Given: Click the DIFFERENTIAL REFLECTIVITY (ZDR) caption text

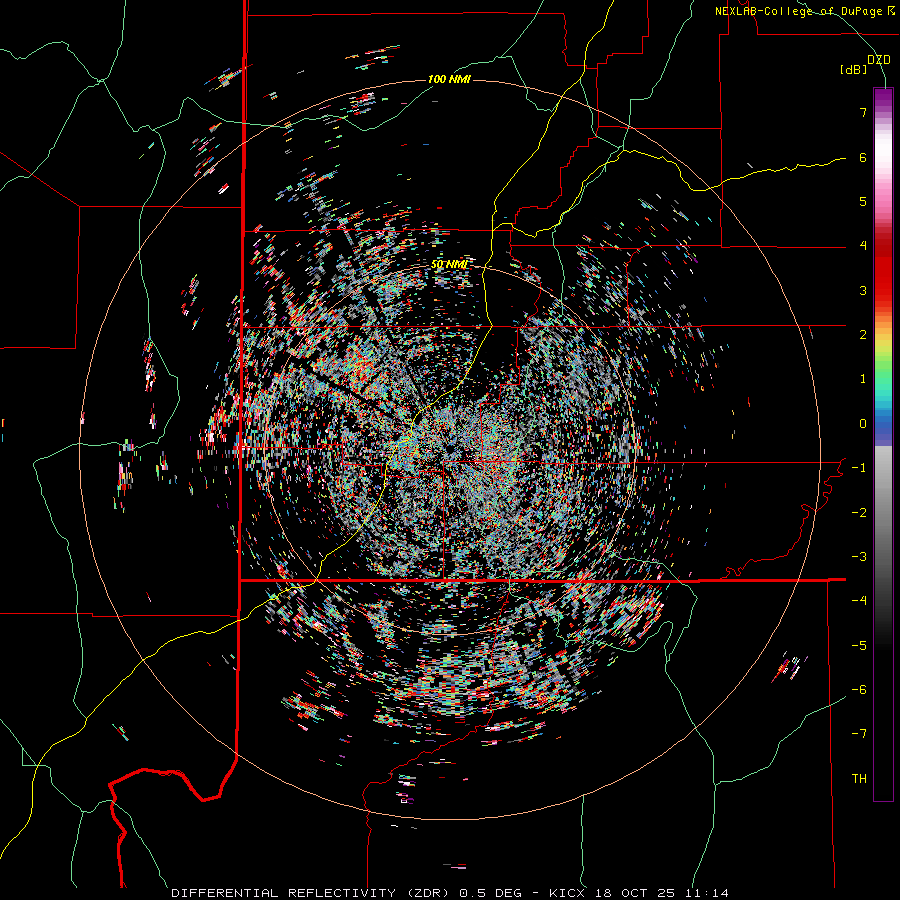Looking at the screenshot, I should coord(313,893).
